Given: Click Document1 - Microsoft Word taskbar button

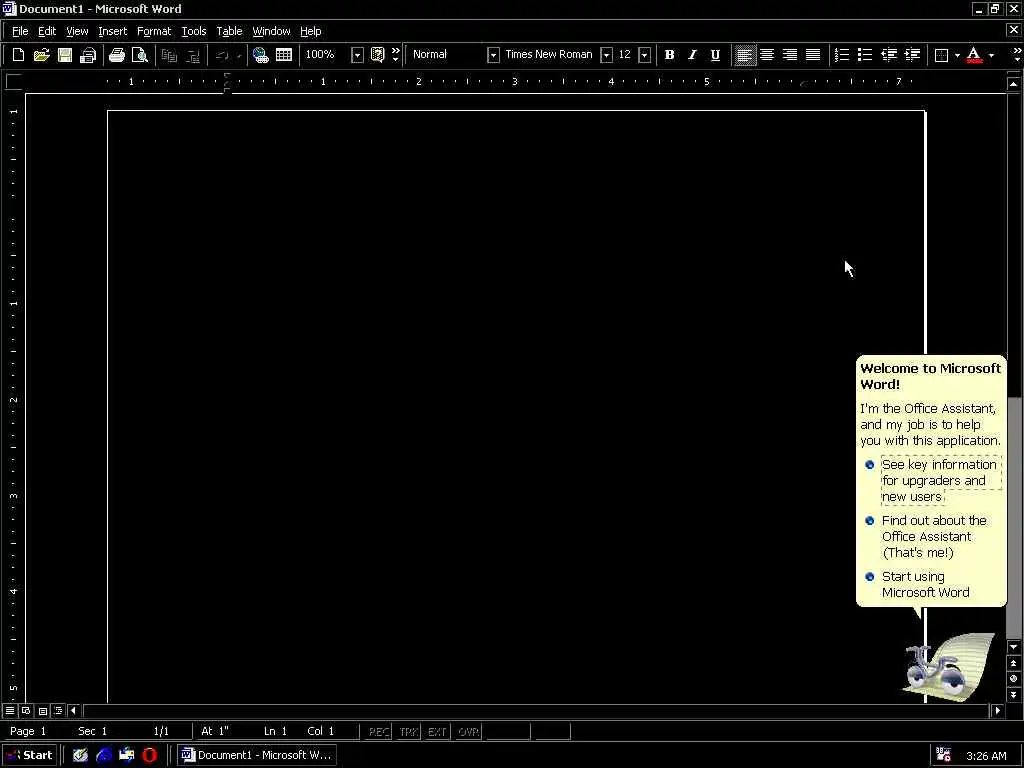Looking at the screenshot, I should pos(257,755).
